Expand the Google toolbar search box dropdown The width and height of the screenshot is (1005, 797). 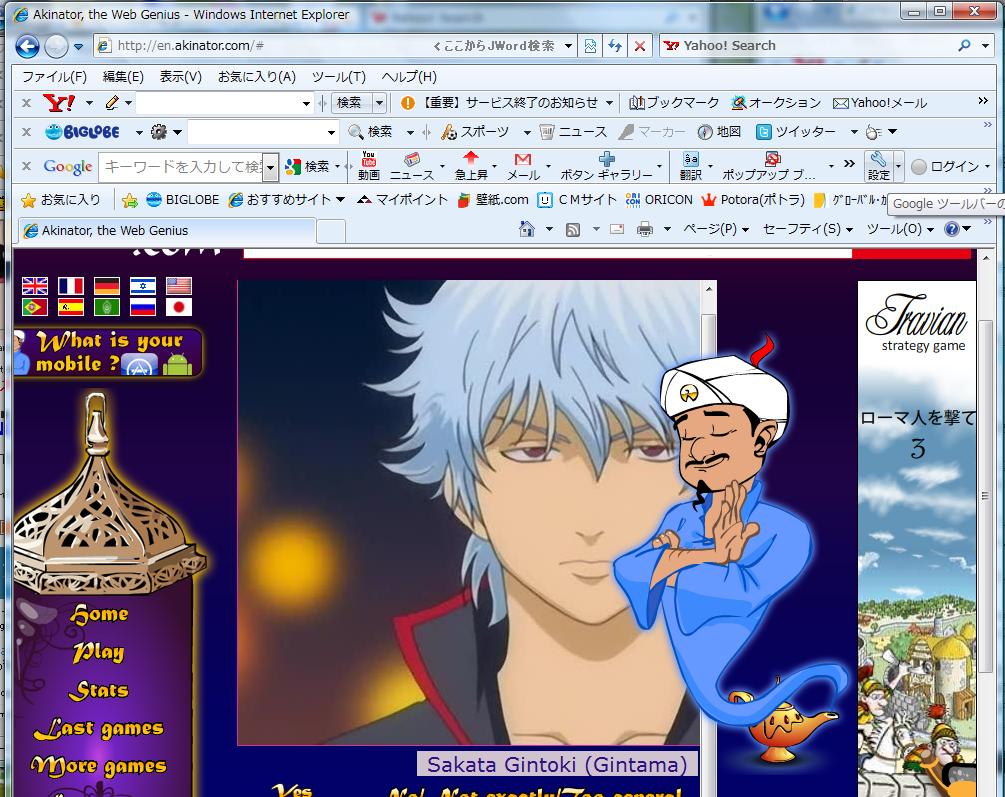271,167
